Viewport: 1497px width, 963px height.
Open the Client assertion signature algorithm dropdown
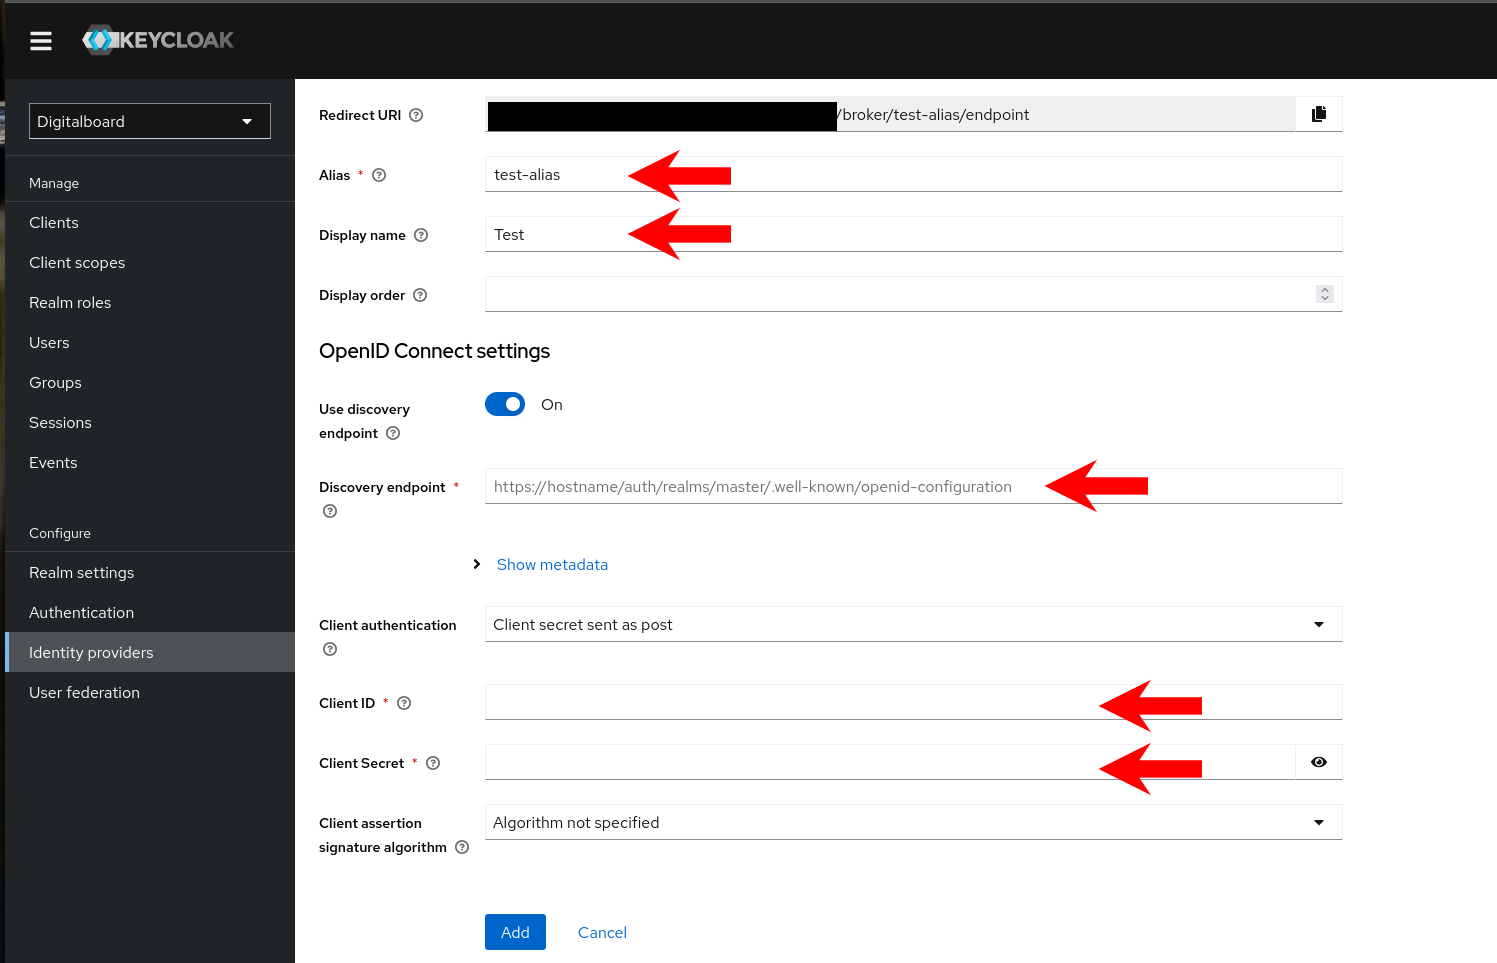click(x=1318, y=822)
